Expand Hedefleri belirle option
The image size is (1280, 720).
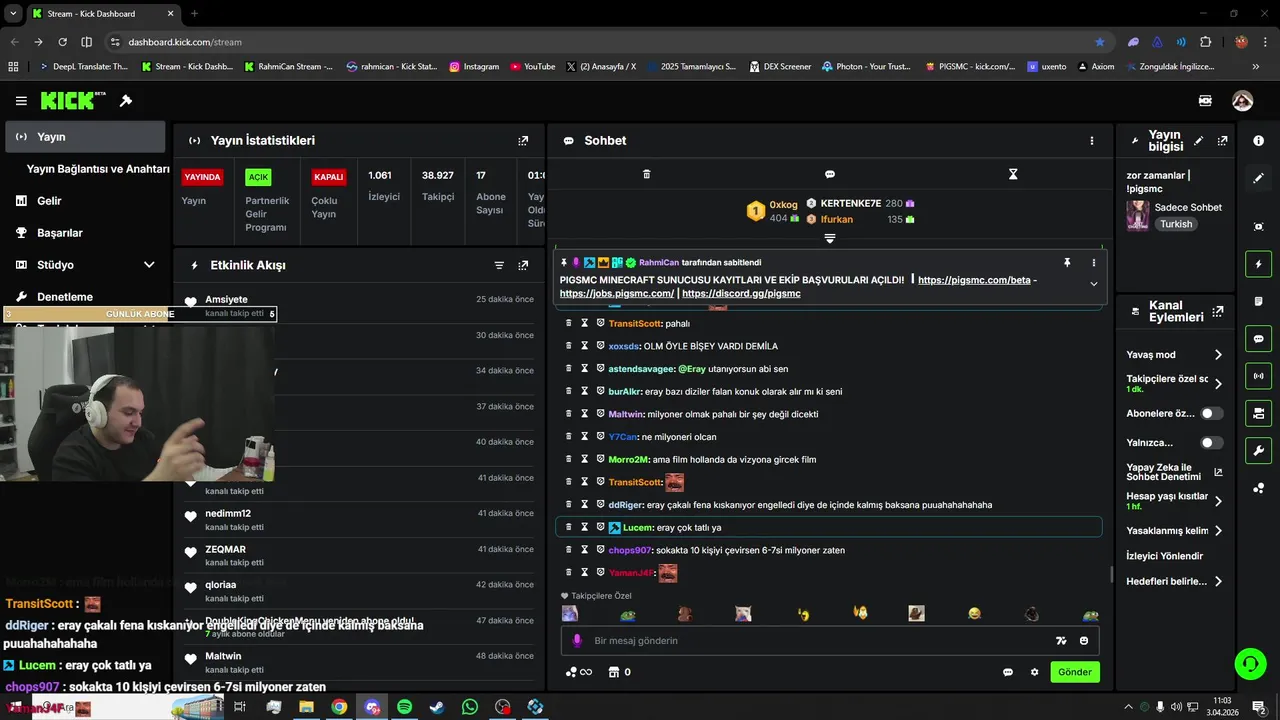(x=1218, y=581)
